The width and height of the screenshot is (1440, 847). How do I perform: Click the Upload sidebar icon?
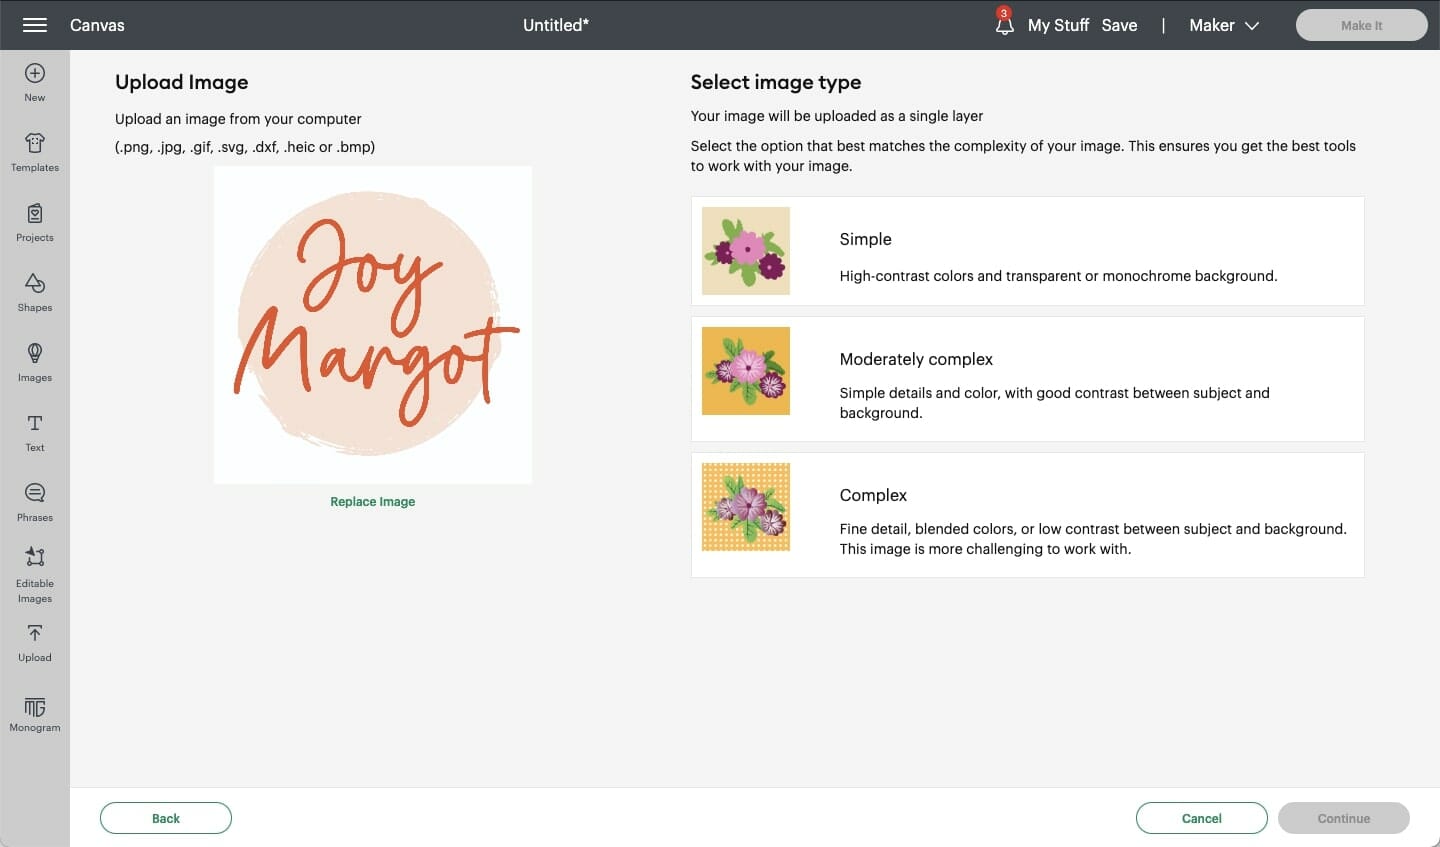point(35,643)
